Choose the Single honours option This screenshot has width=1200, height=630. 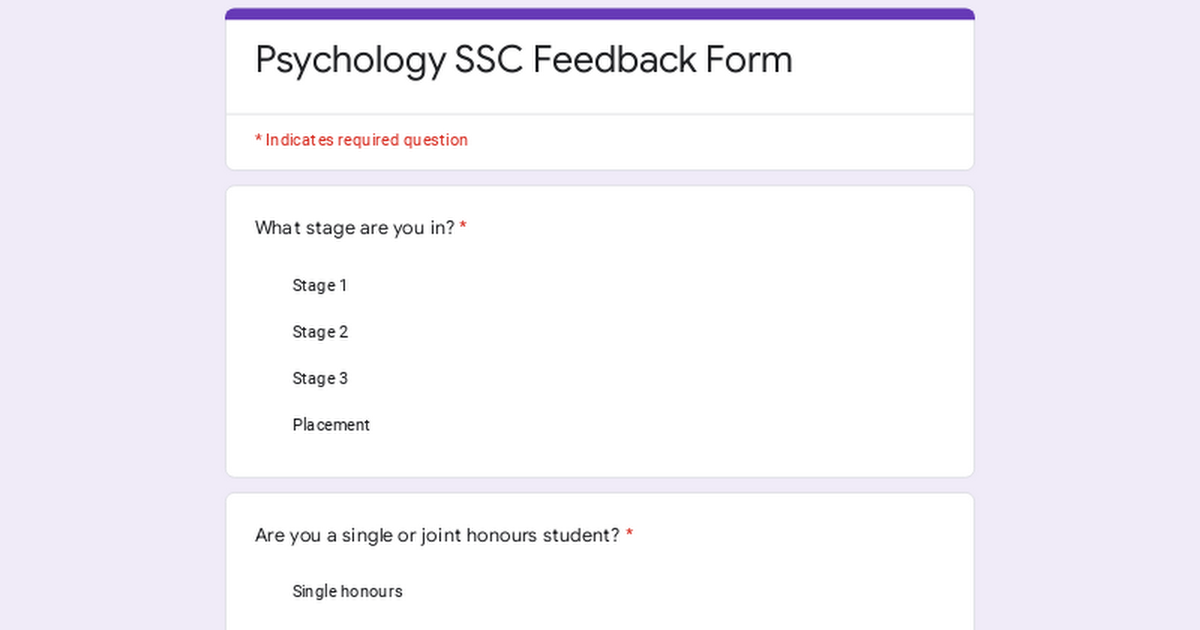pyautogui.click(x=346, y=592)
